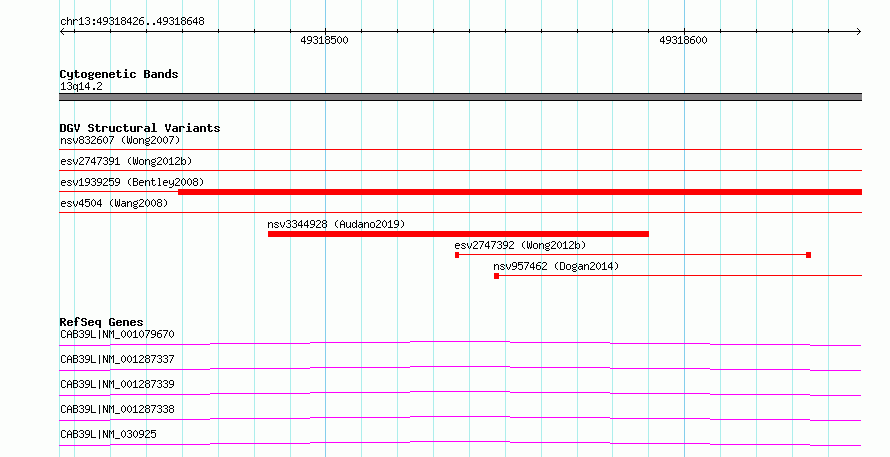Screen dimensions: 890x457
Task: Click the left end marker of esv2747392
Action: coord(457,255)
